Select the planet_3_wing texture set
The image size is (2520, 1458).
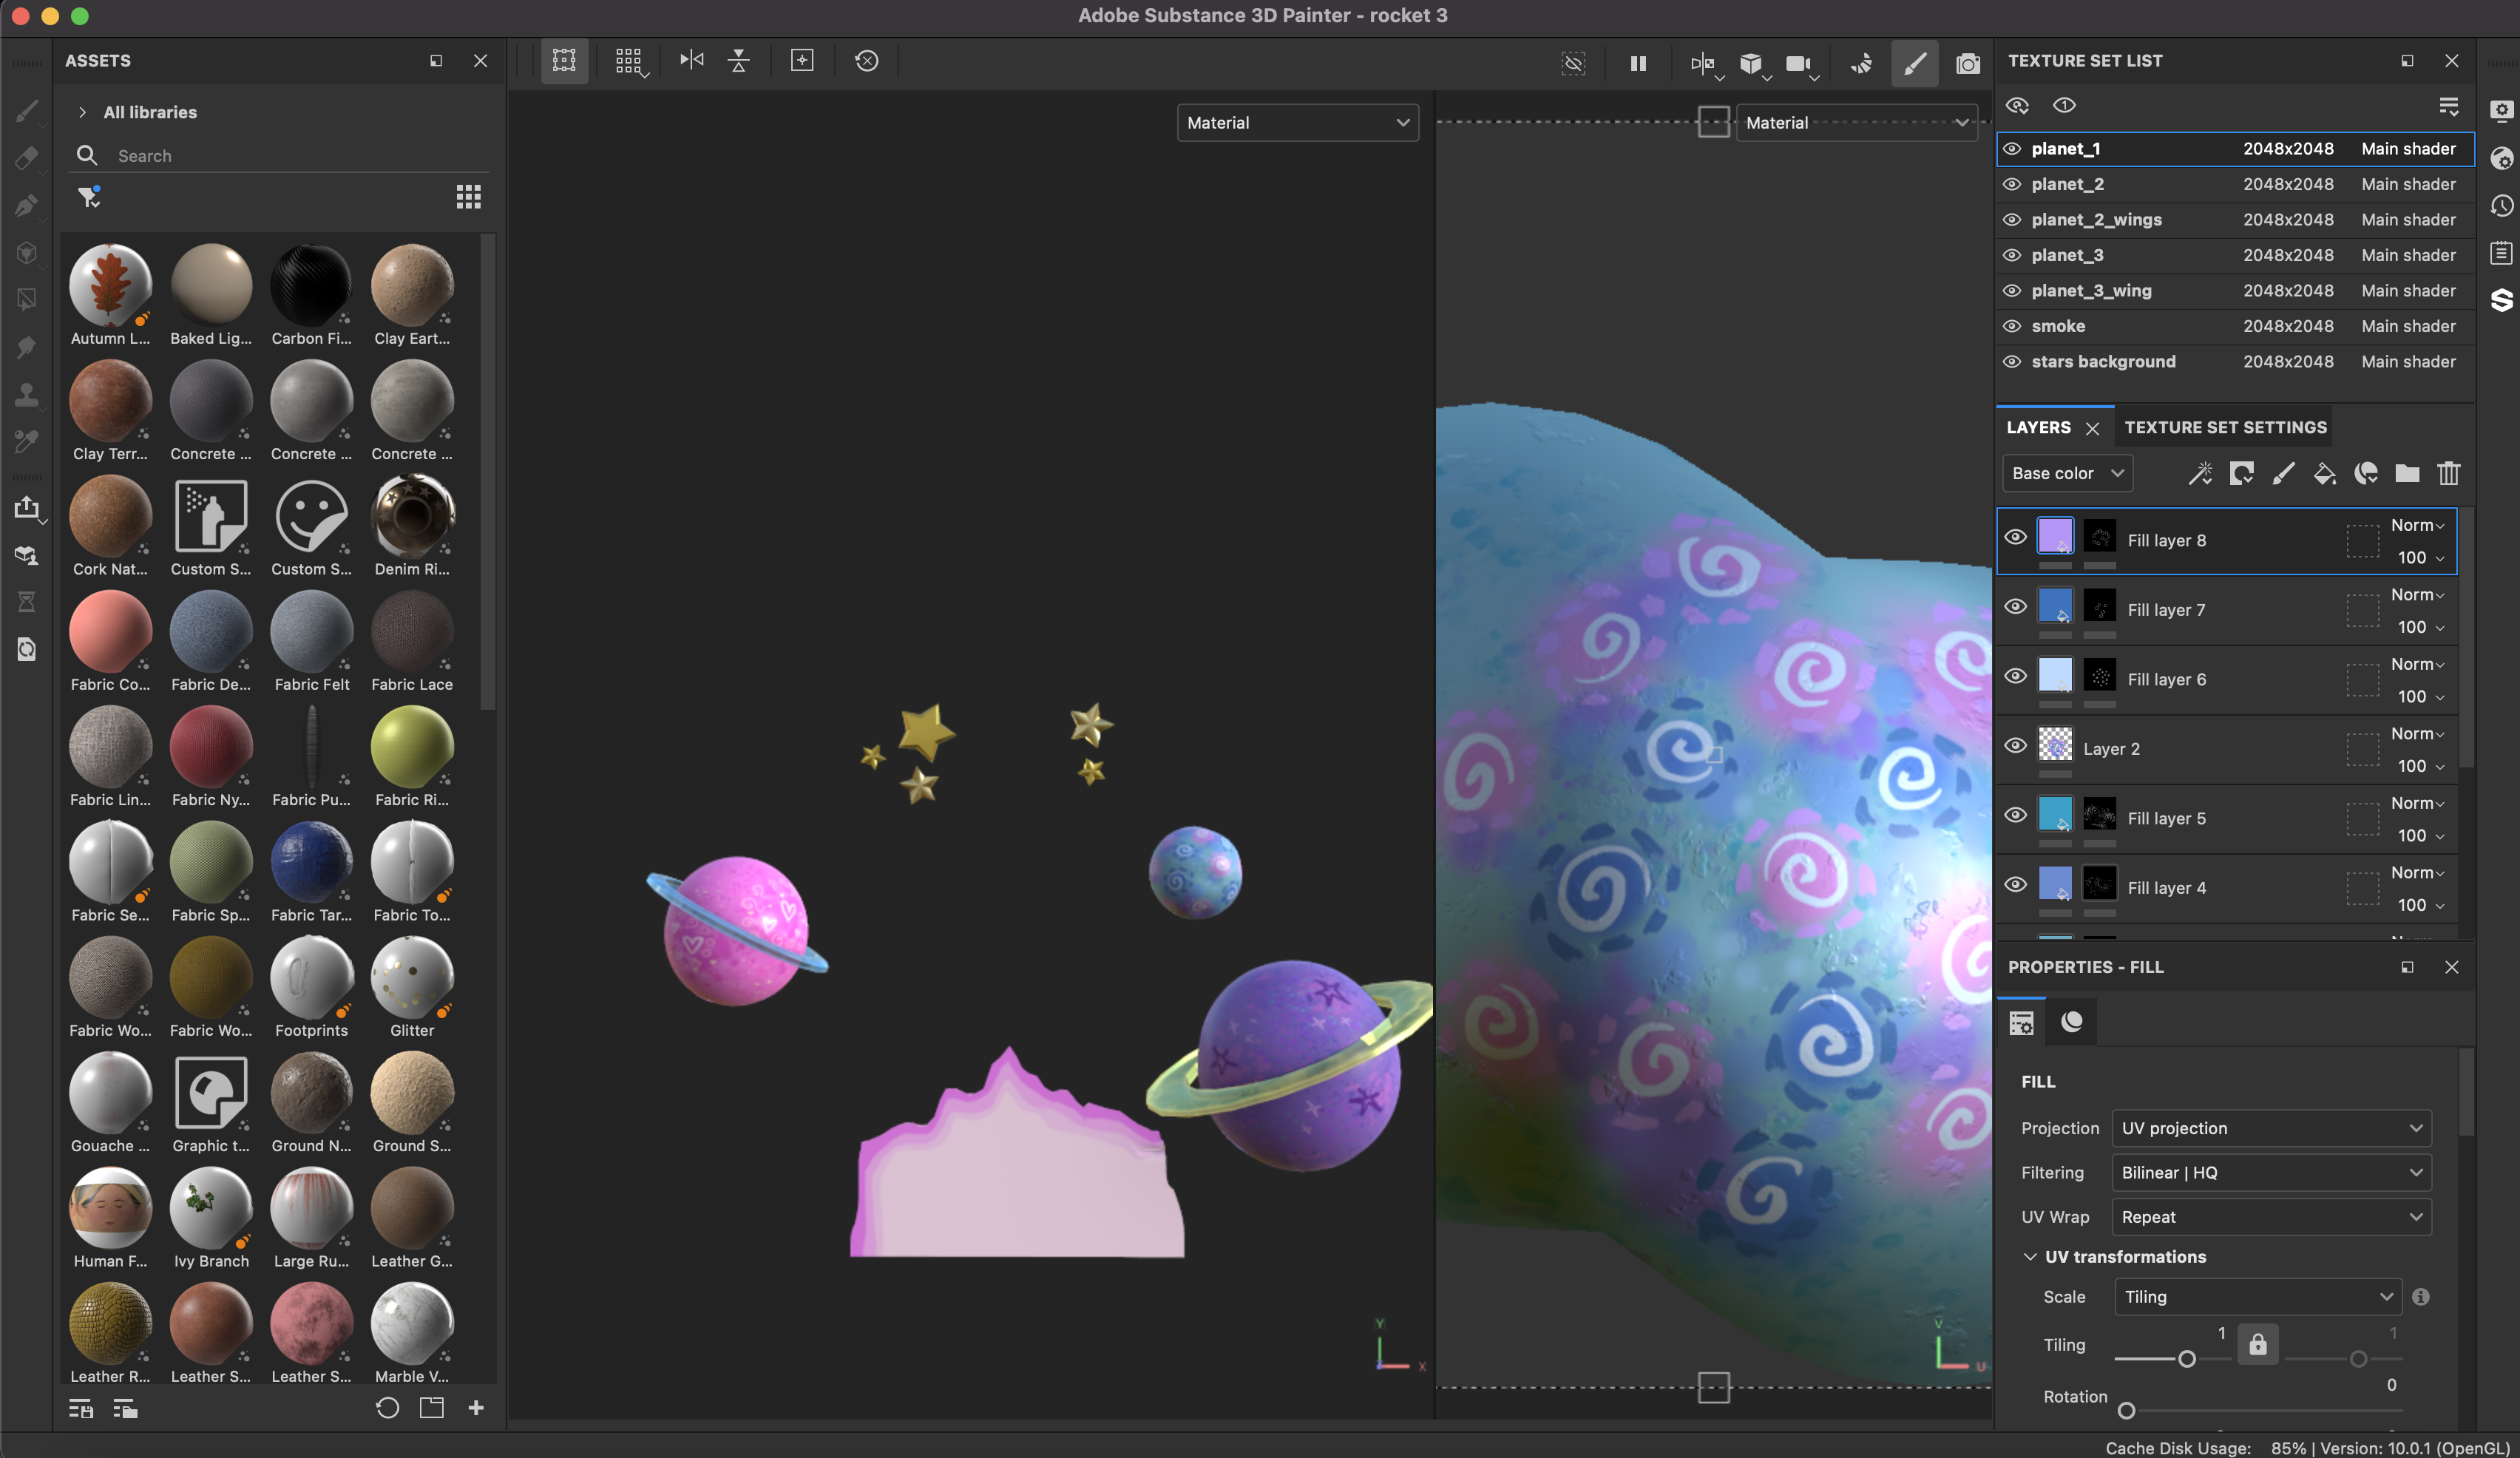pyautogui.click(x=2235, y=291)
